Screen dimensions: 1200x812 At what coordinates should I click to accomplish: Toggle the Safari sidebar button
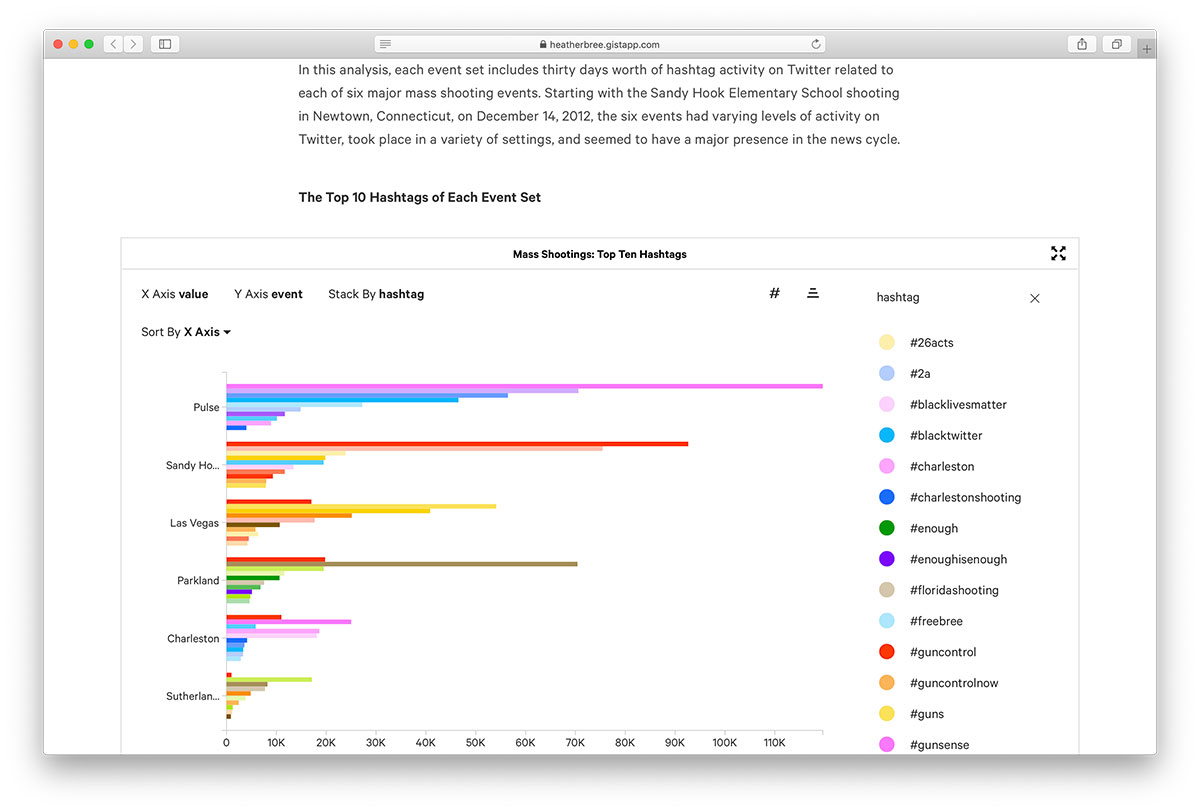pos(165,44)
